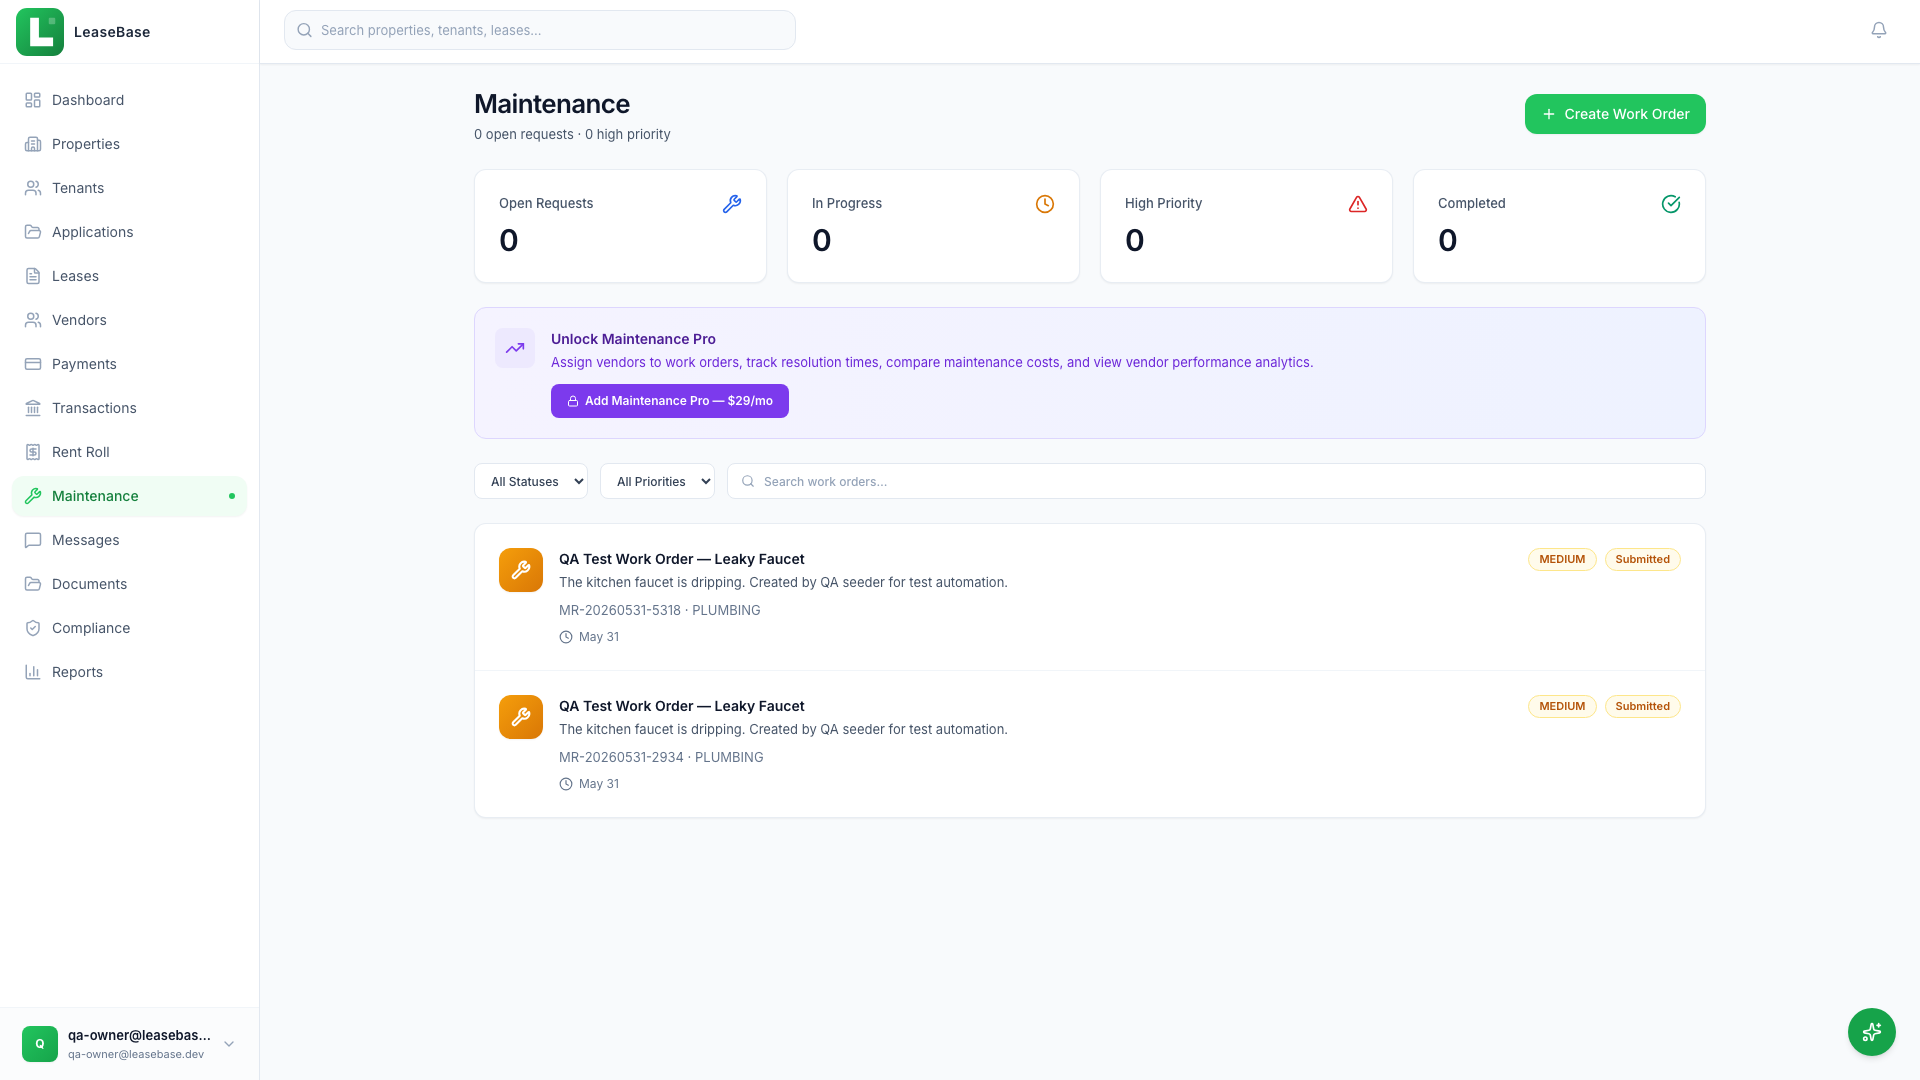This screenshot has width=1920, height=1080.
Task: Open the notifications bell
Action: pos(1879,30)
